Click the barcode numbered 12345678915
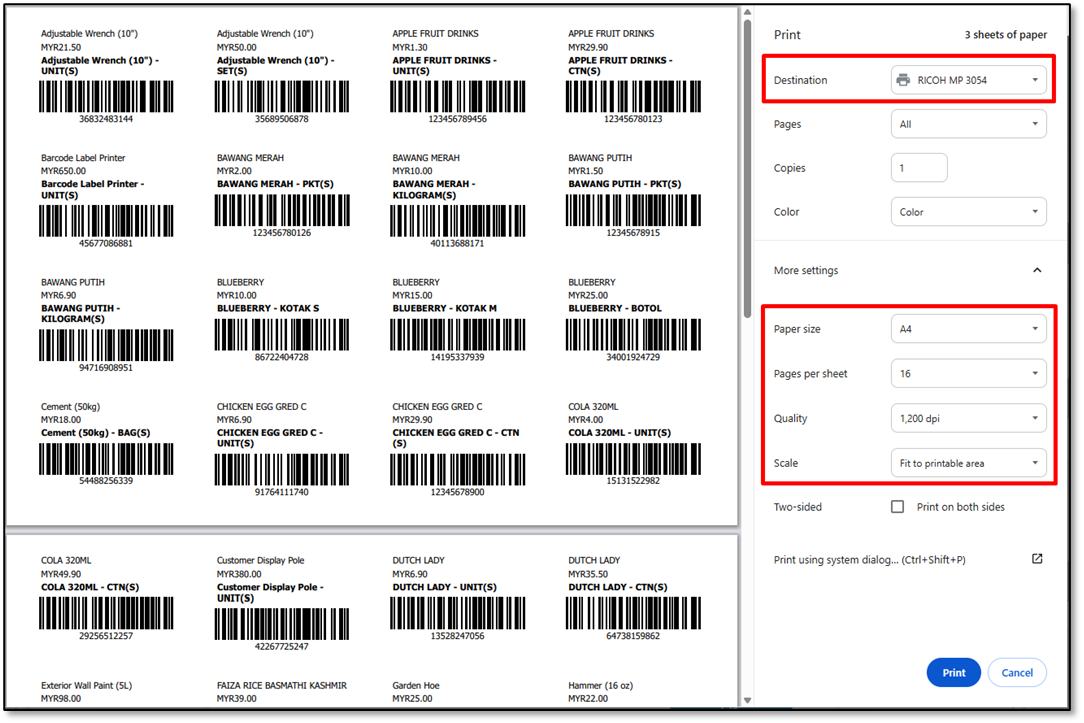1084x723 pixels. 633,210
